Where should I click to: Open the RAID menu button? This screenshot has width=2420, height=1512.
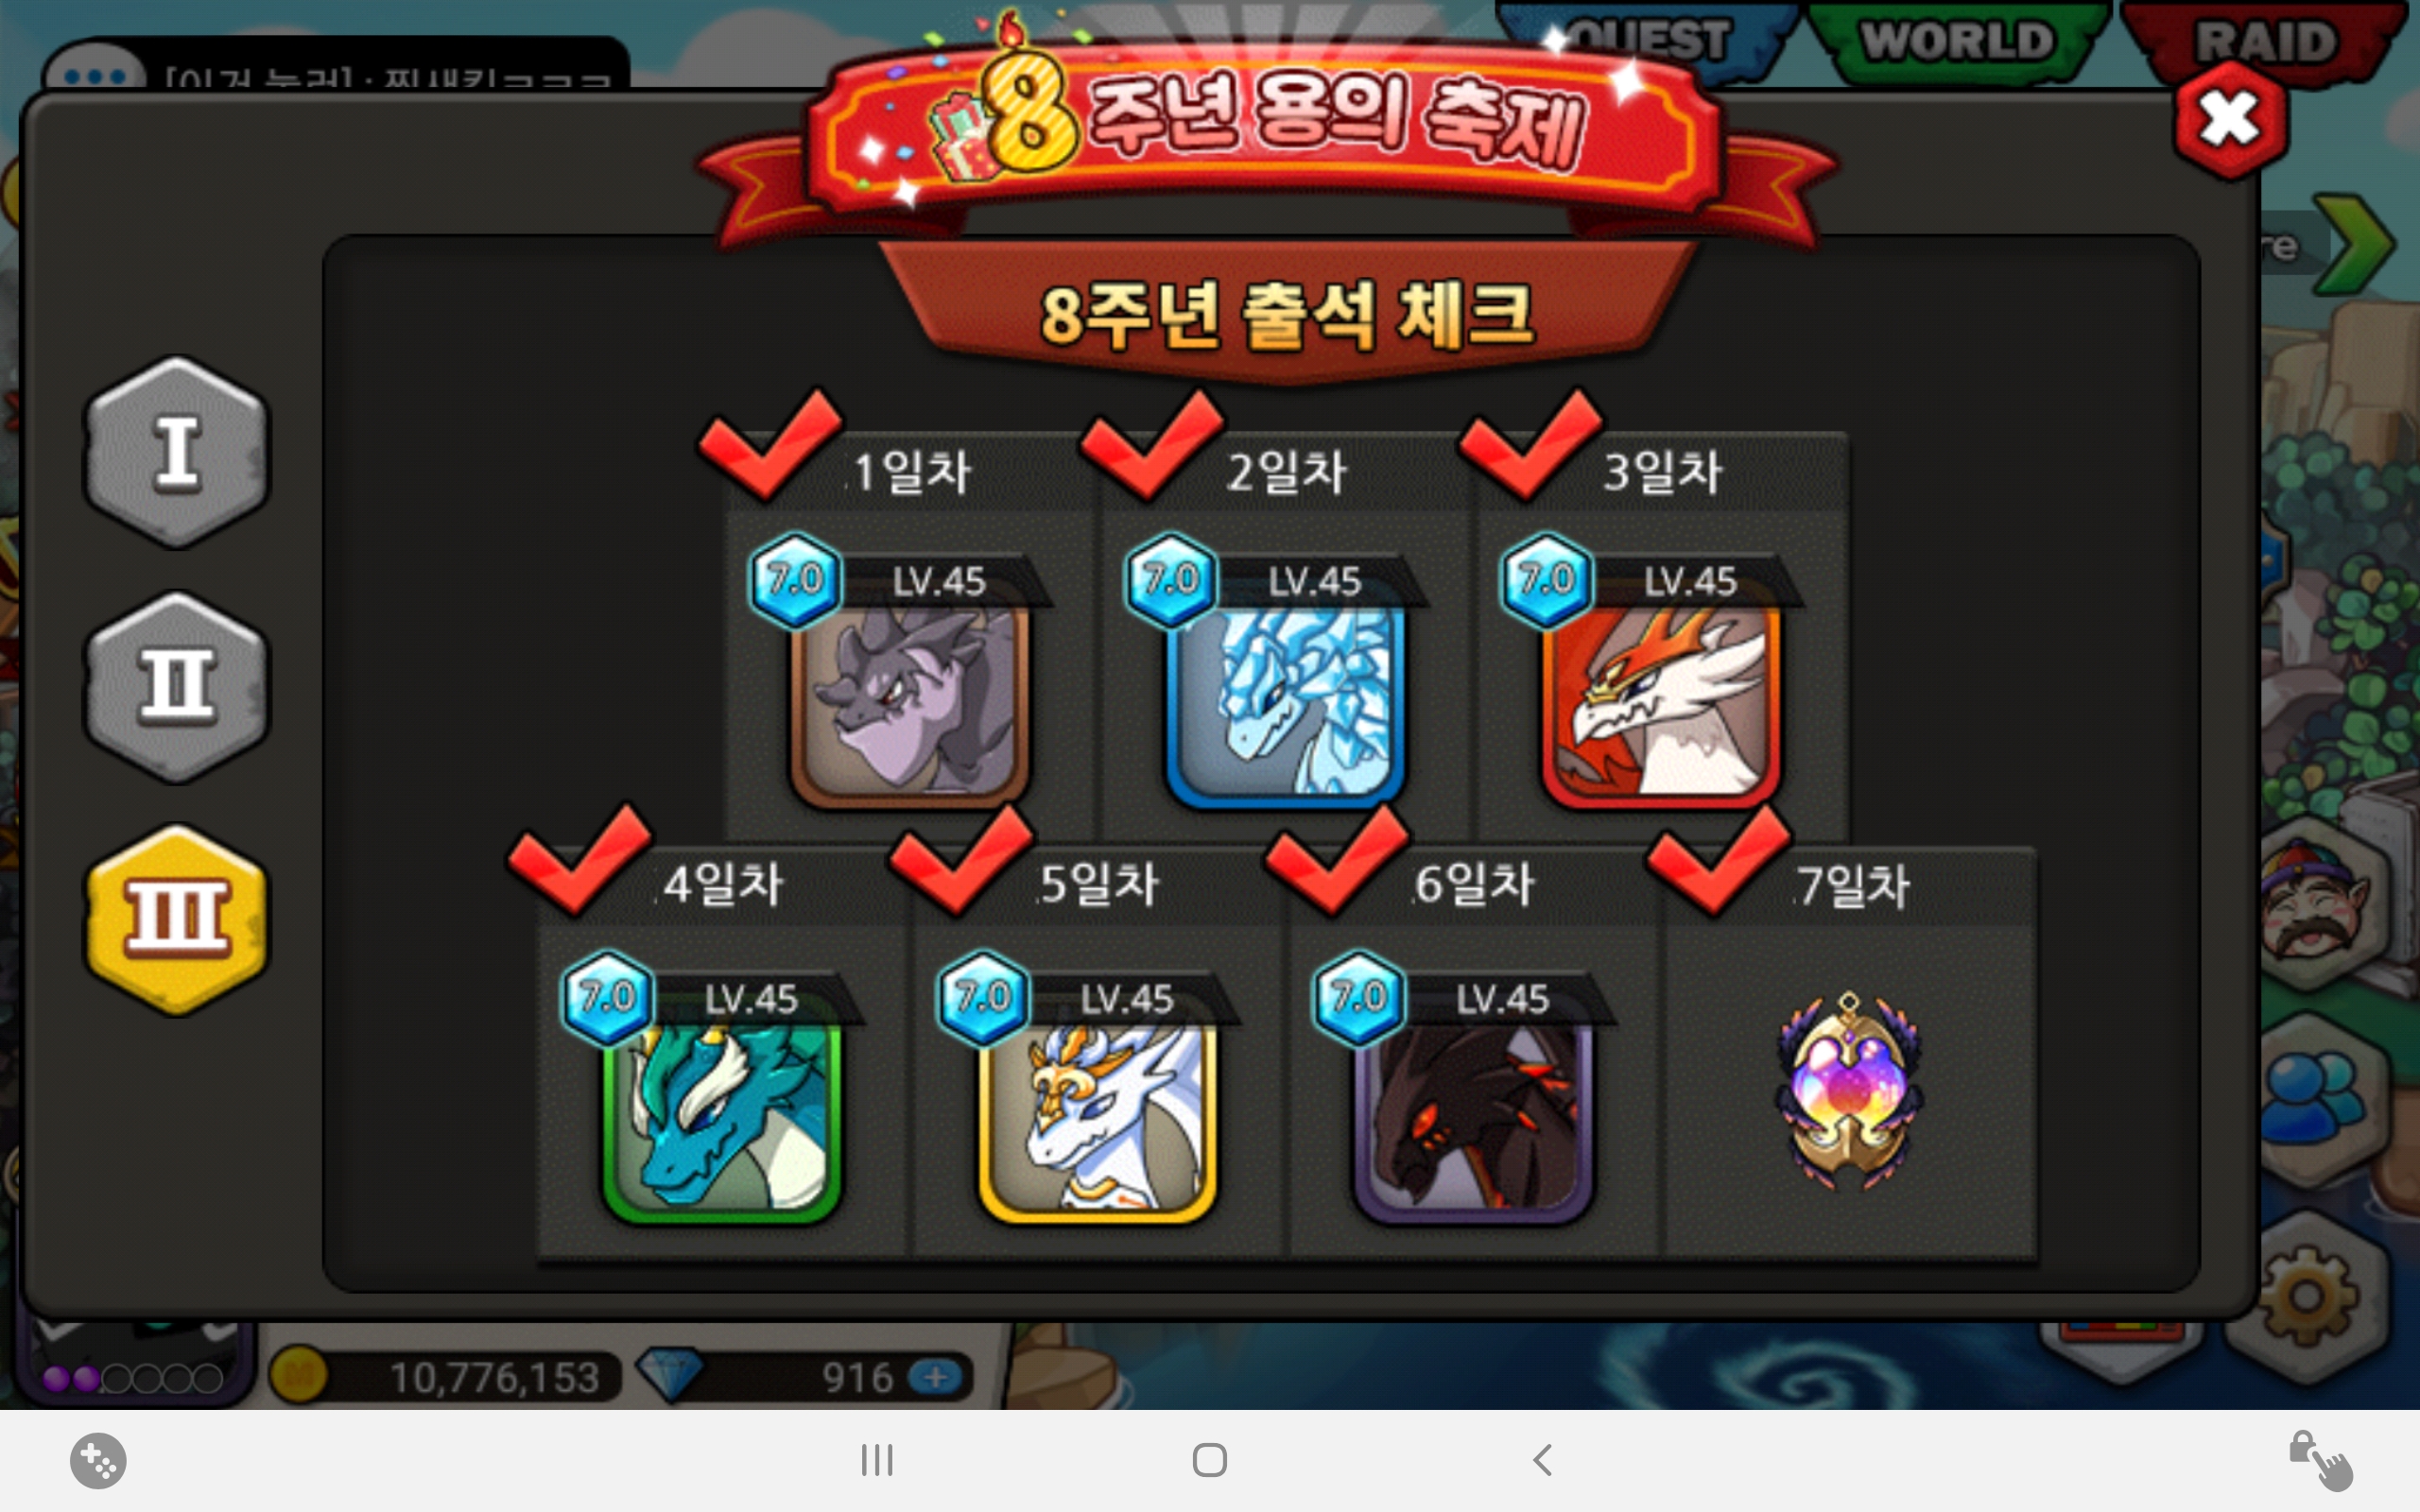(2264, 42)
